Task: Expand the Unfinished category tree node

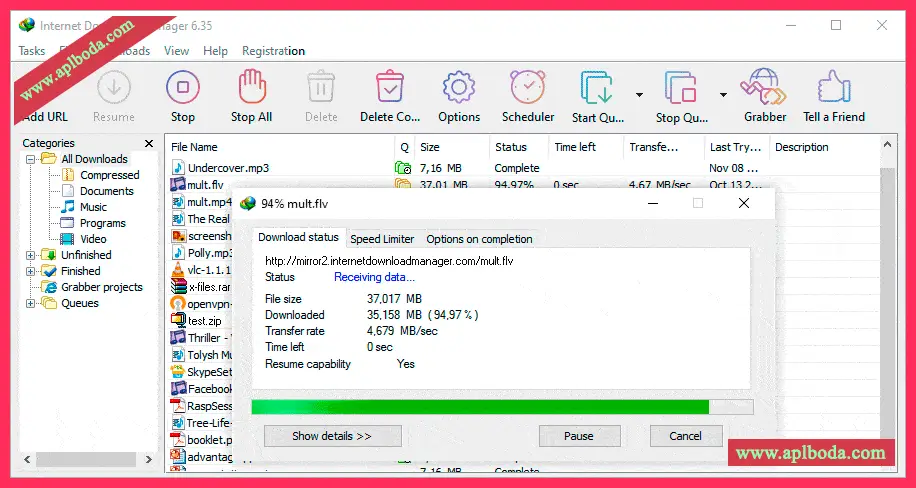Action: point(31,255)
